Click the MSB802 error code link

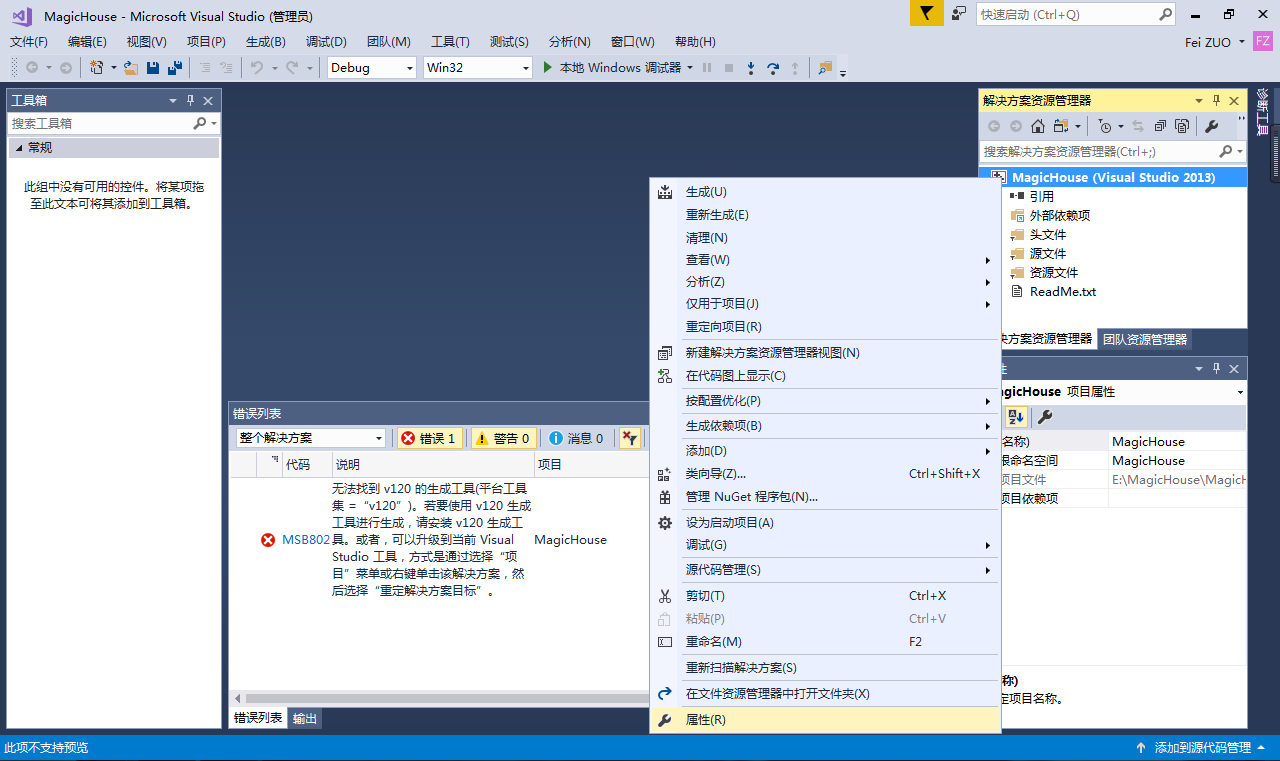point(306,539)
